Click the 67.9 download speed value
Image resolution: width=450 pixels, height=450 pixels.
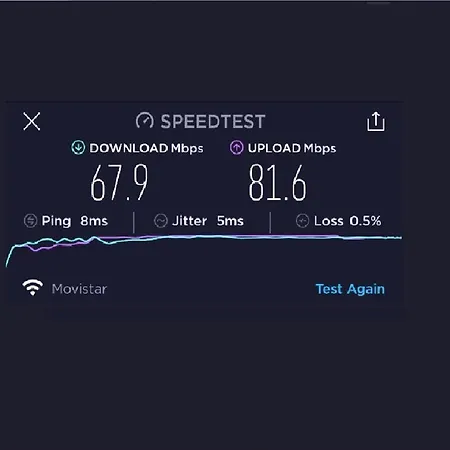(119, 183)
